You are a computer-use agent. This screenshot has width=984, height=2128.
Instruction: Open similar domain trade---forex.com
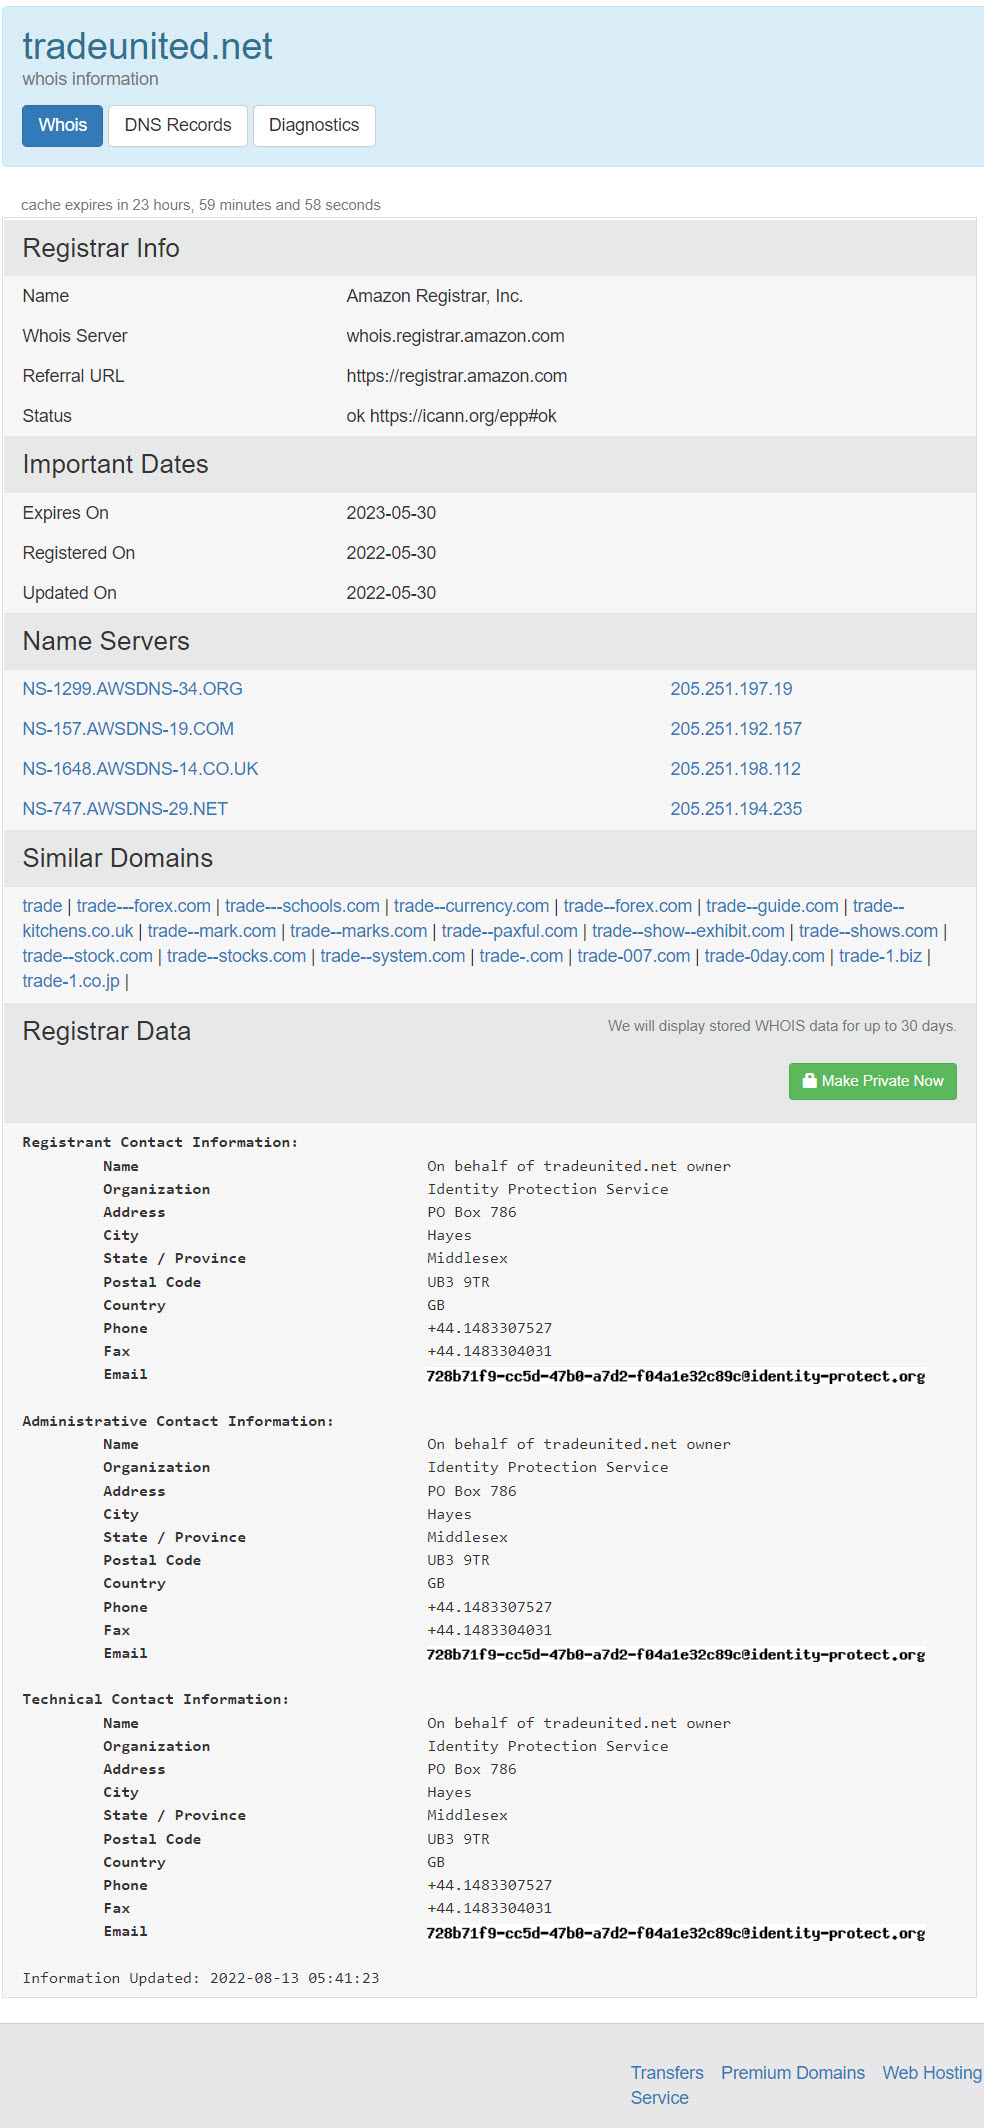(143, 906)
